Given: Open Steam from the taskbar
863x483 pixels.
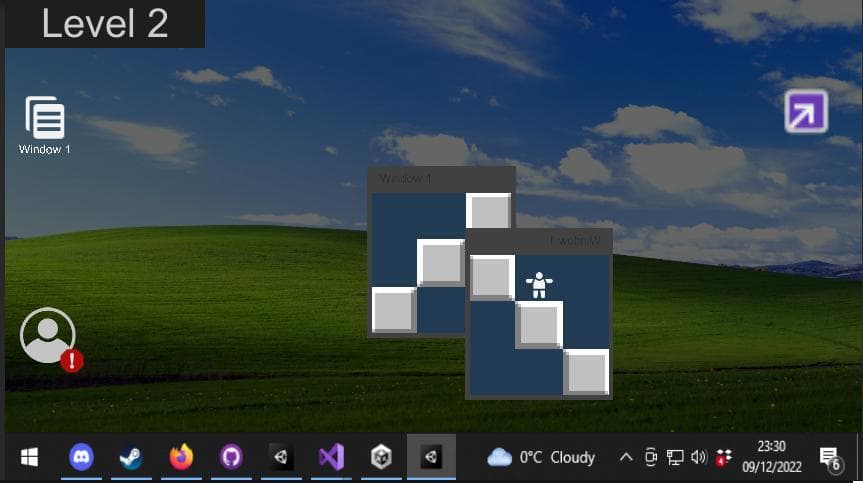Looking at the screenshot, I should pos(131,457).
